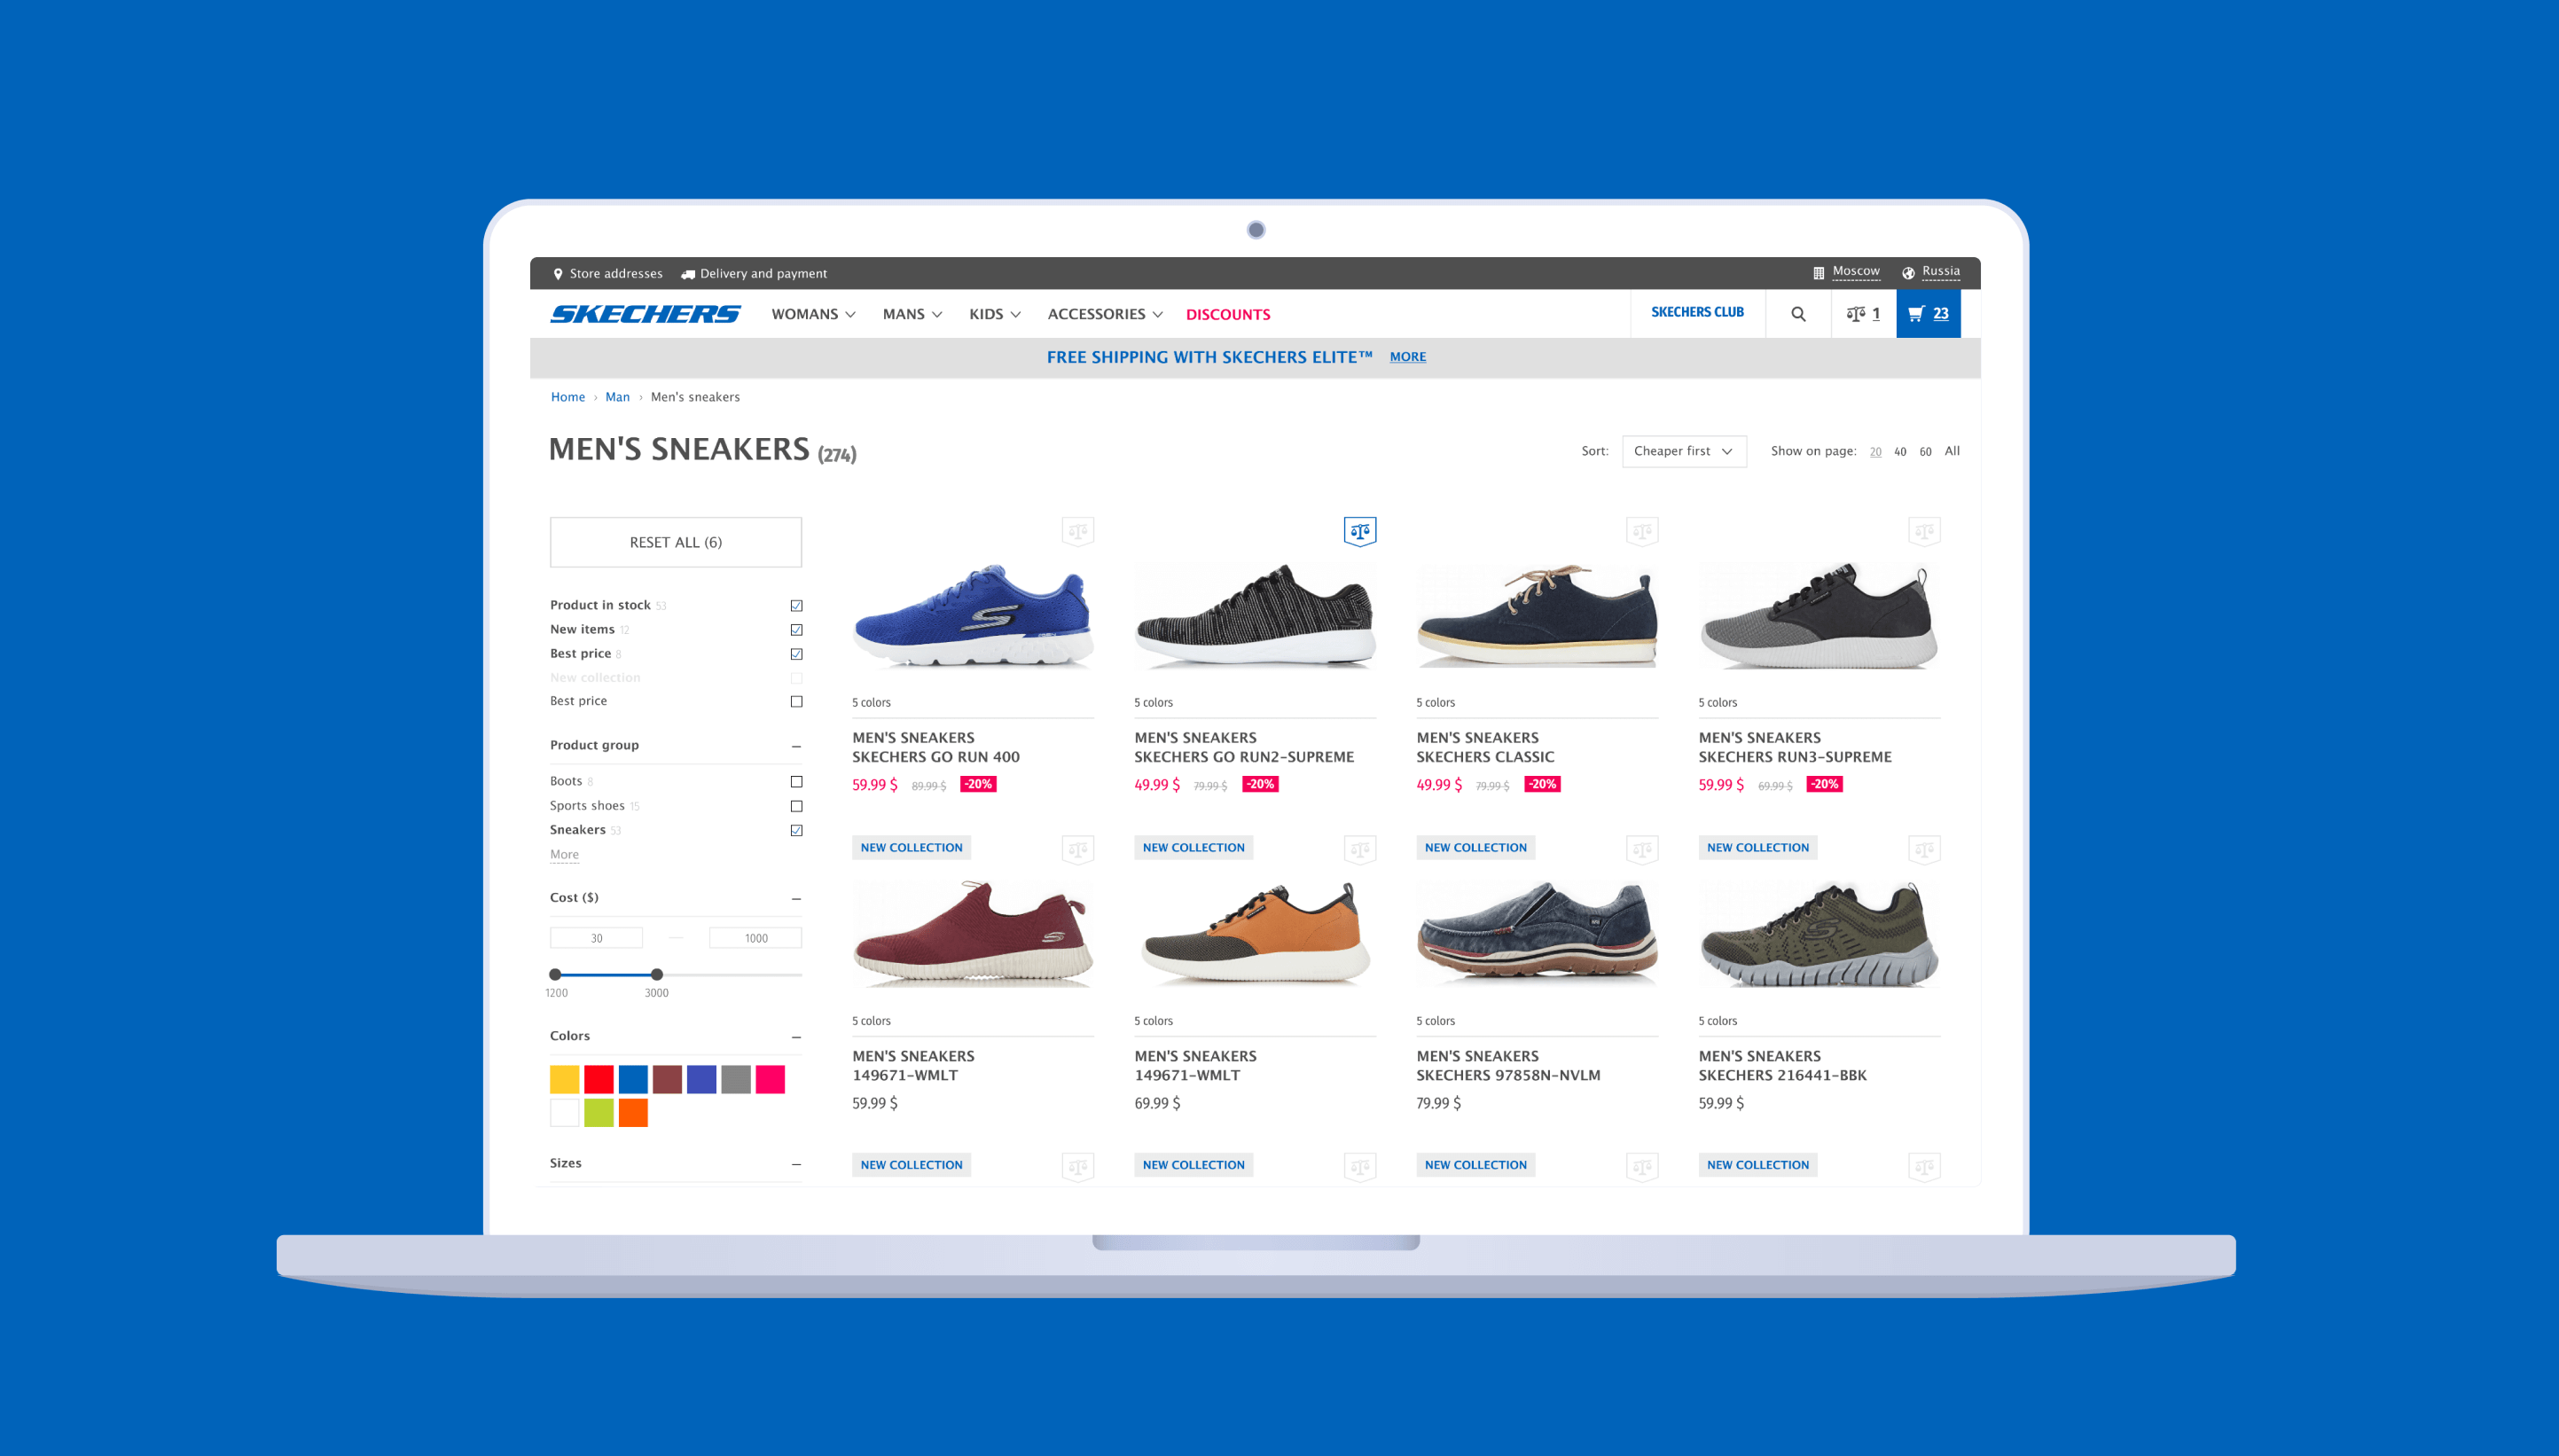Follow the More link in shipping banner
Image resolution: width=2559 pixels, height=1456 pixels.
click(x=1407, y=357)
